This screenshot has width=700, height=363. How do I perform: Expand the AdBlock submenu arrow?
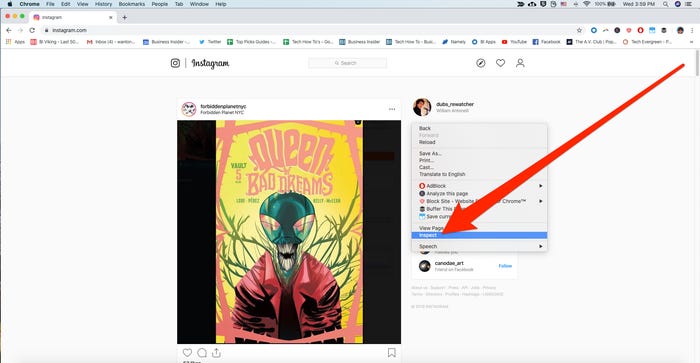541,186
